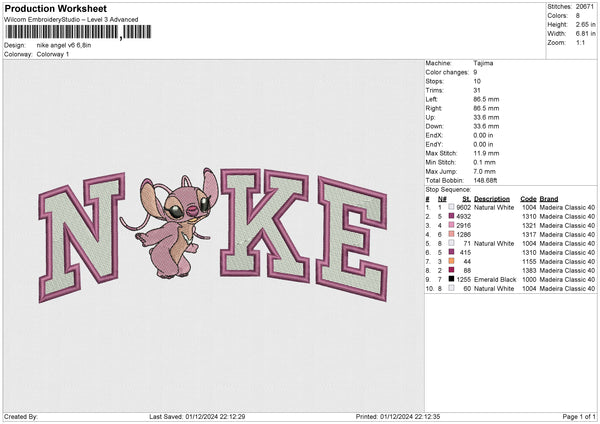
Task: Select the Max Stitch value 11.9 mm
Action: [486, 153]
